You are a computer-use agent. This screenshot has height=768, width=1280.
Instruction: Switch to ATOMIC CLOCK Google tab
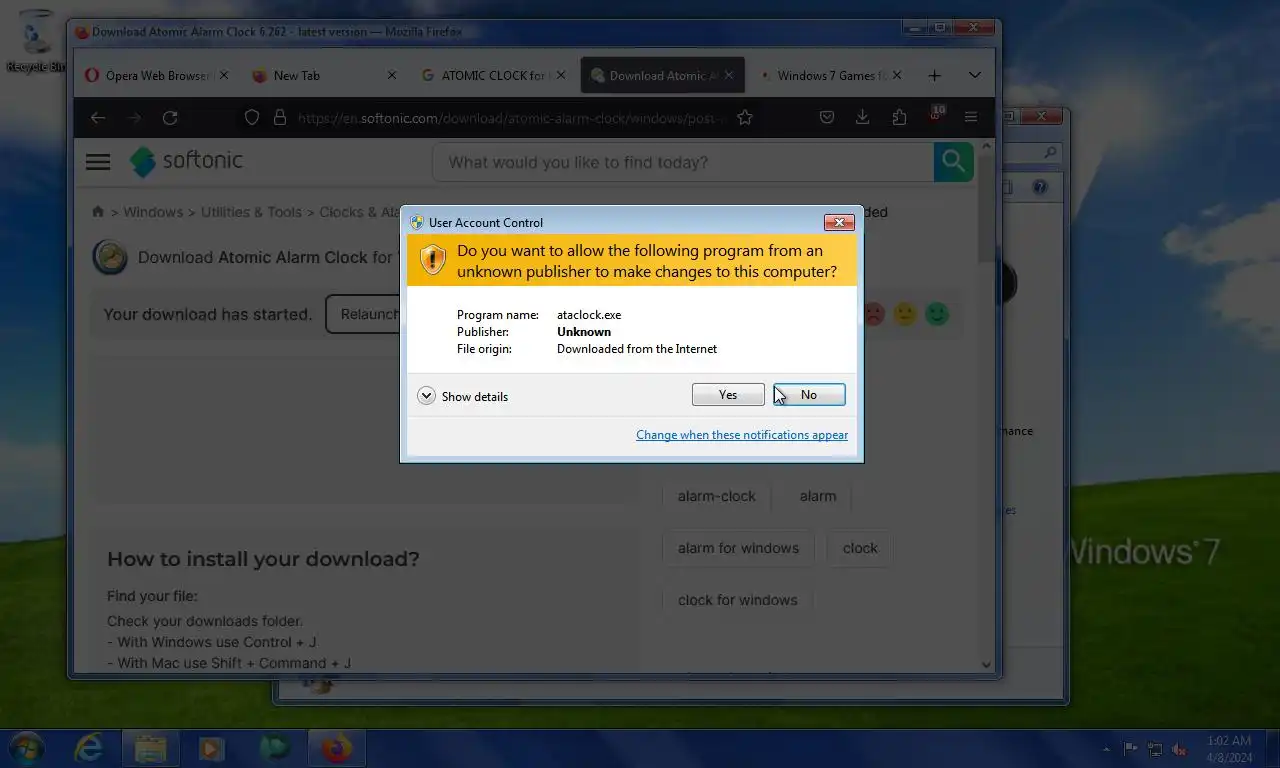494,75
